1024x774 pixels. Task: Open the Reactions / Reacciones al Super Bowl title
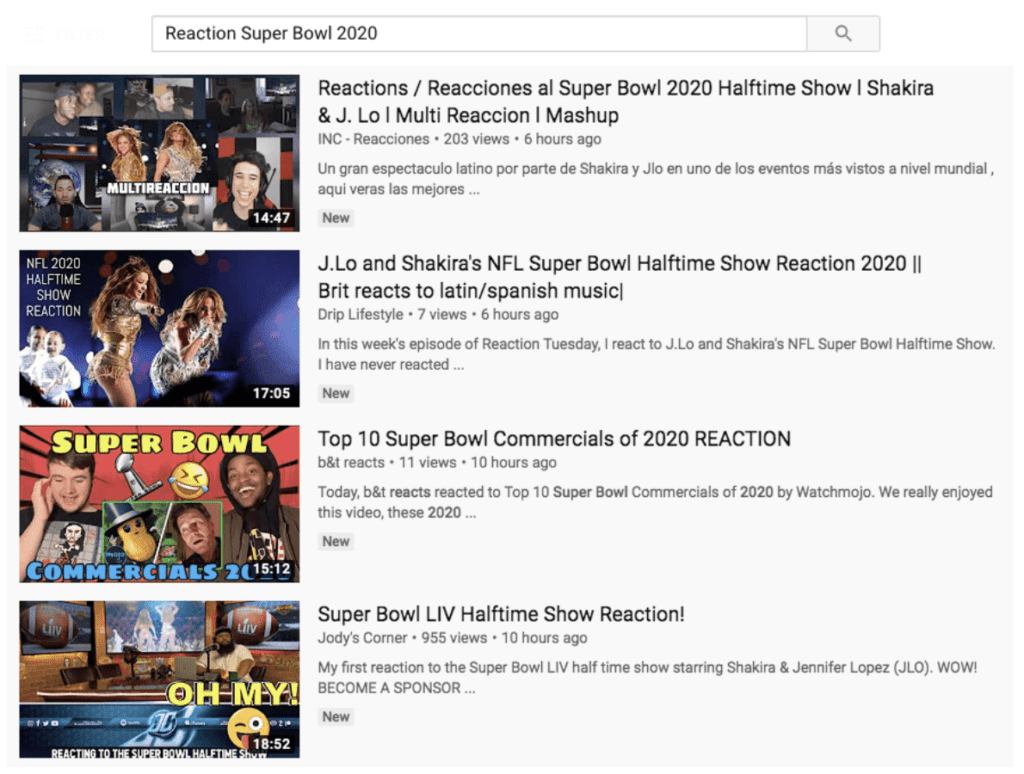(626, 101)
